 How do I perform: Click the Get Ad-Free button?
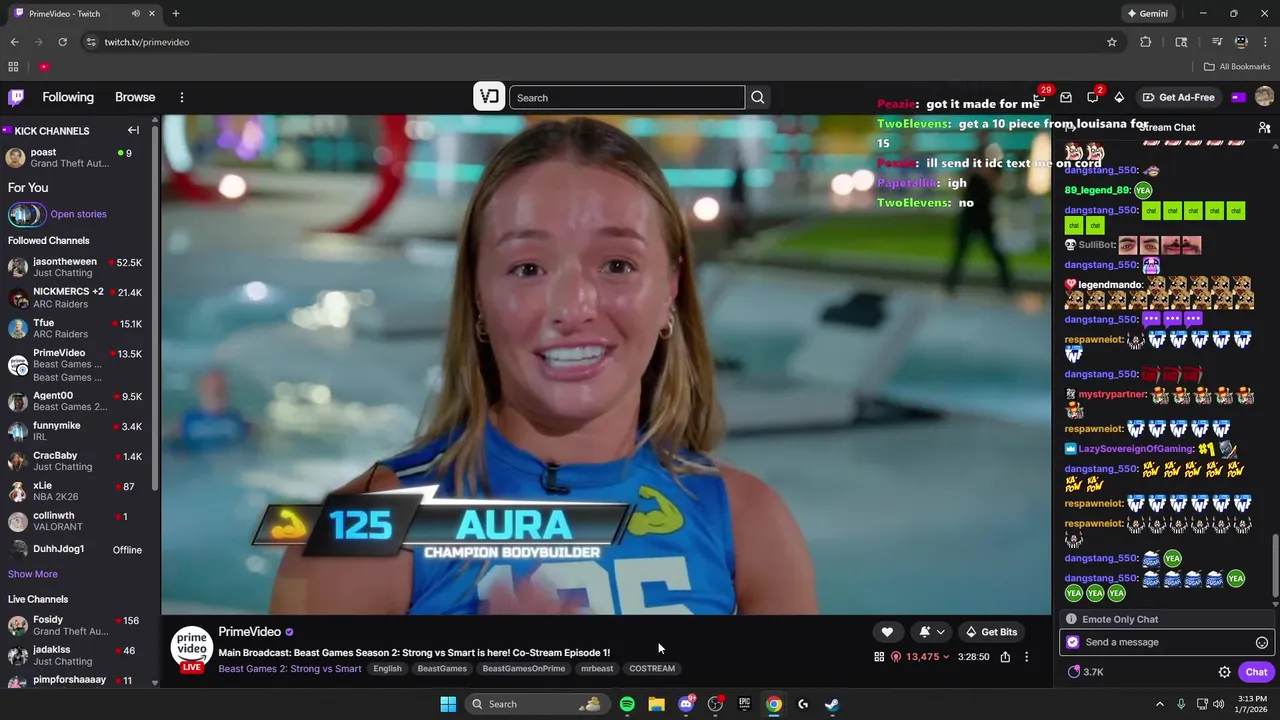(x=1178, y=97)
